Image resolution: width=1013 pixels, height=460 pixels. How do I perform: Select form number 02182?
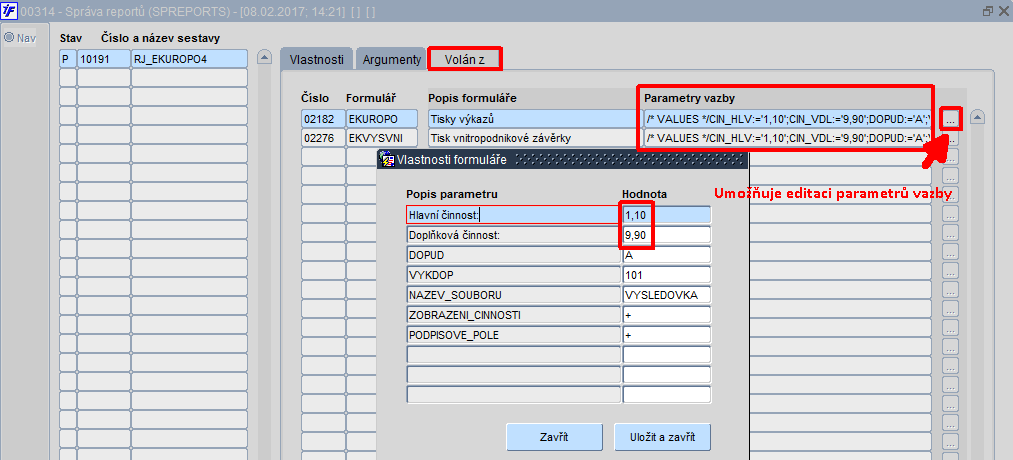coord(322,119)
